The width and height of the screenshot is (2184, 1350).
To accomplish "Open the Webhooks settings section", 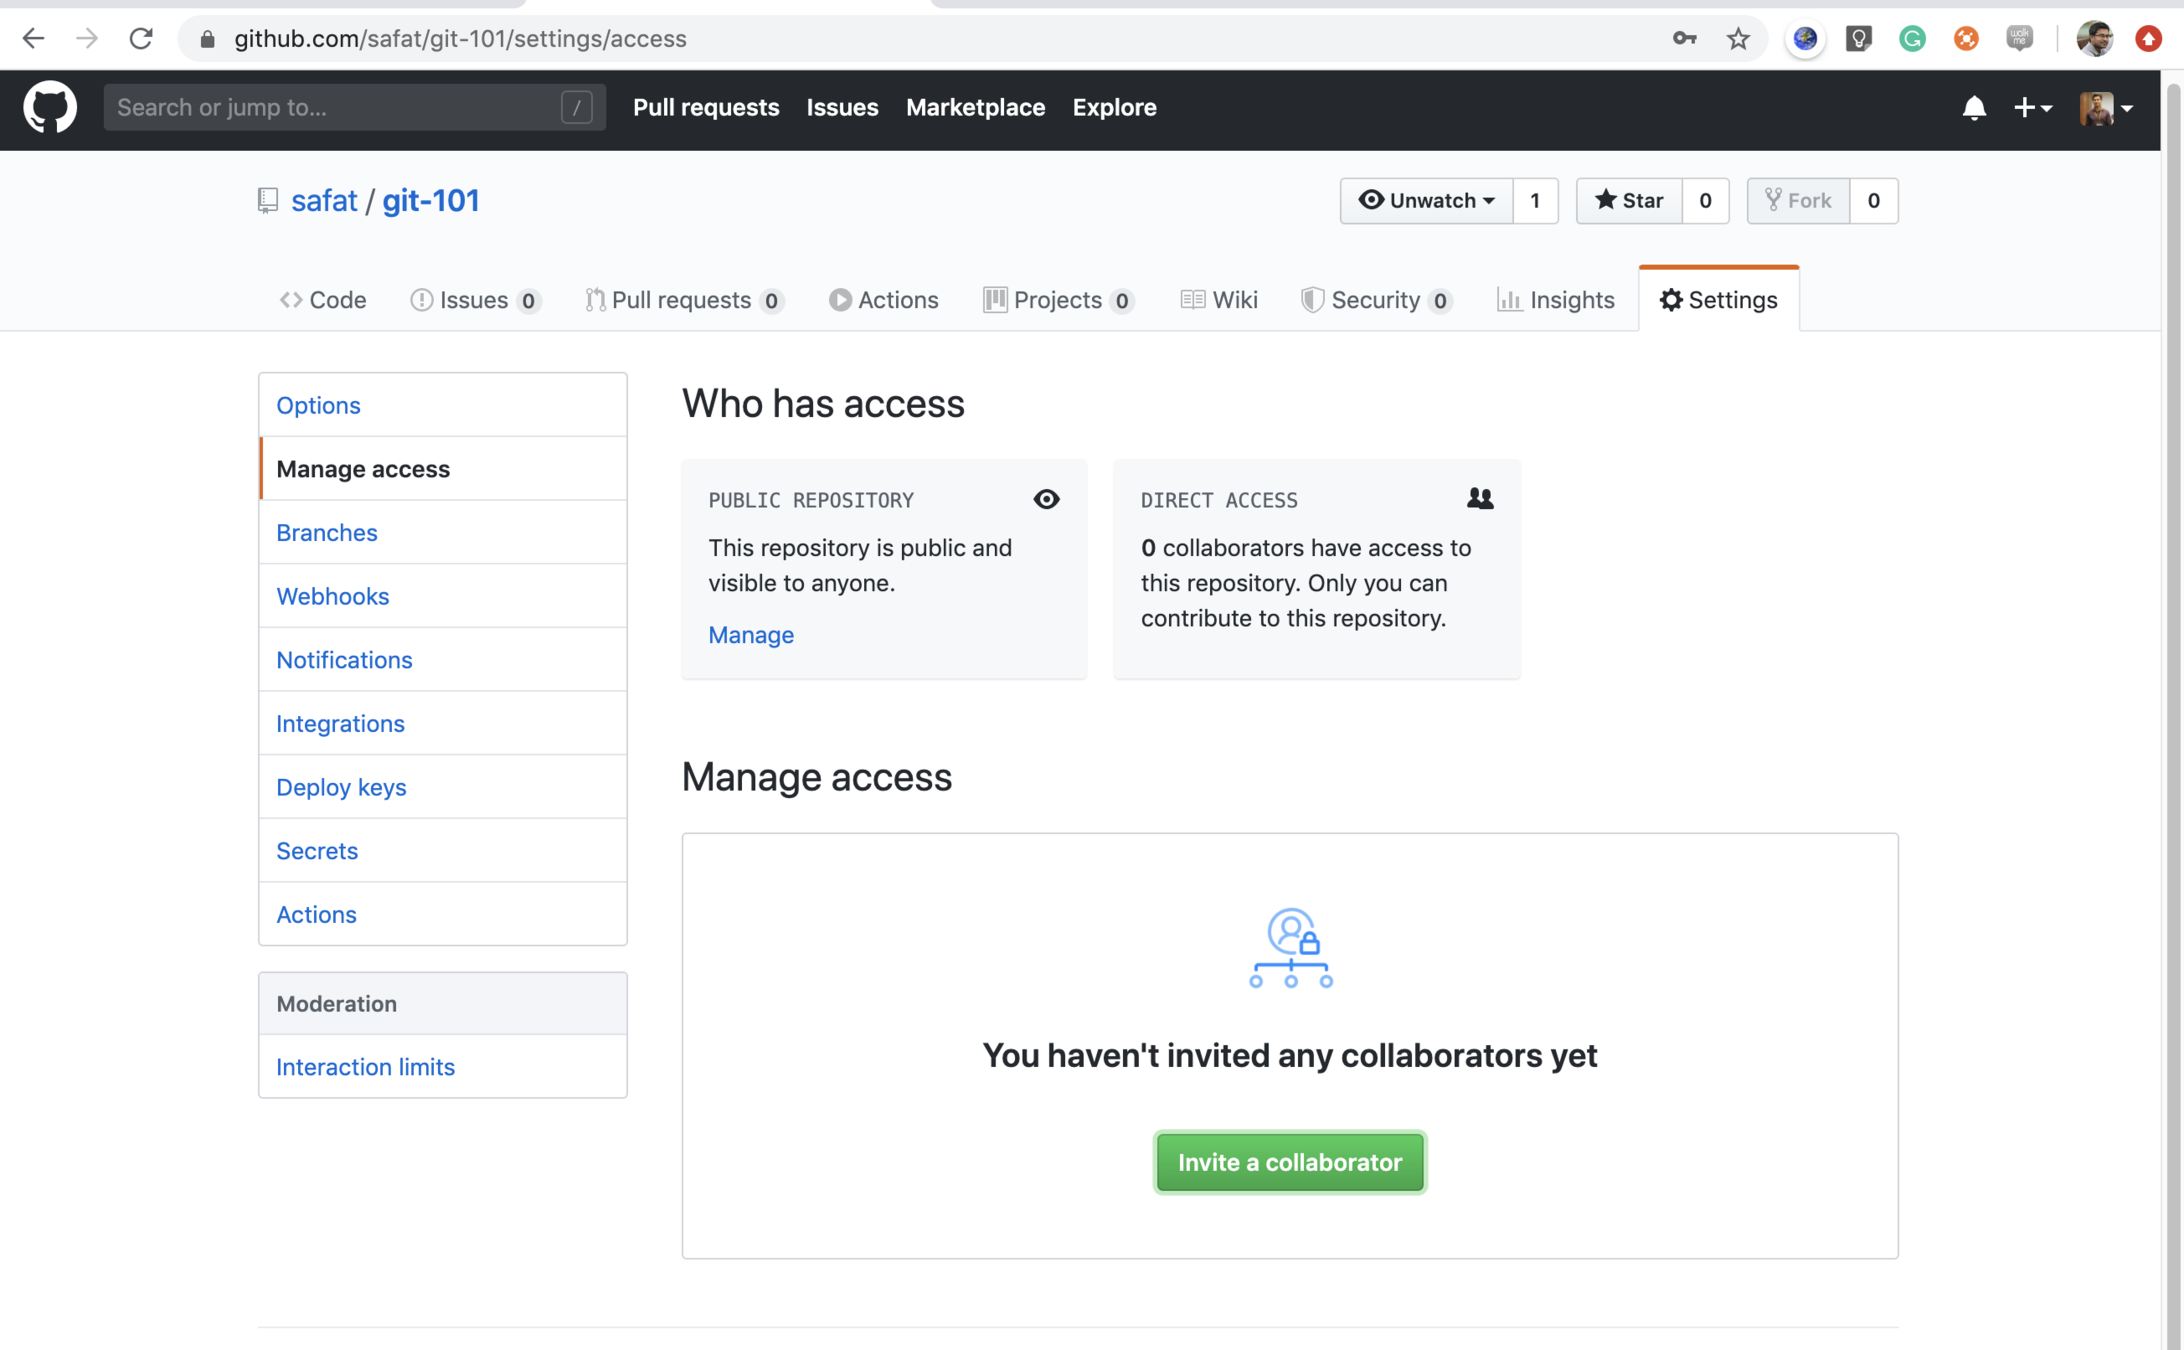I will (332, 596).
